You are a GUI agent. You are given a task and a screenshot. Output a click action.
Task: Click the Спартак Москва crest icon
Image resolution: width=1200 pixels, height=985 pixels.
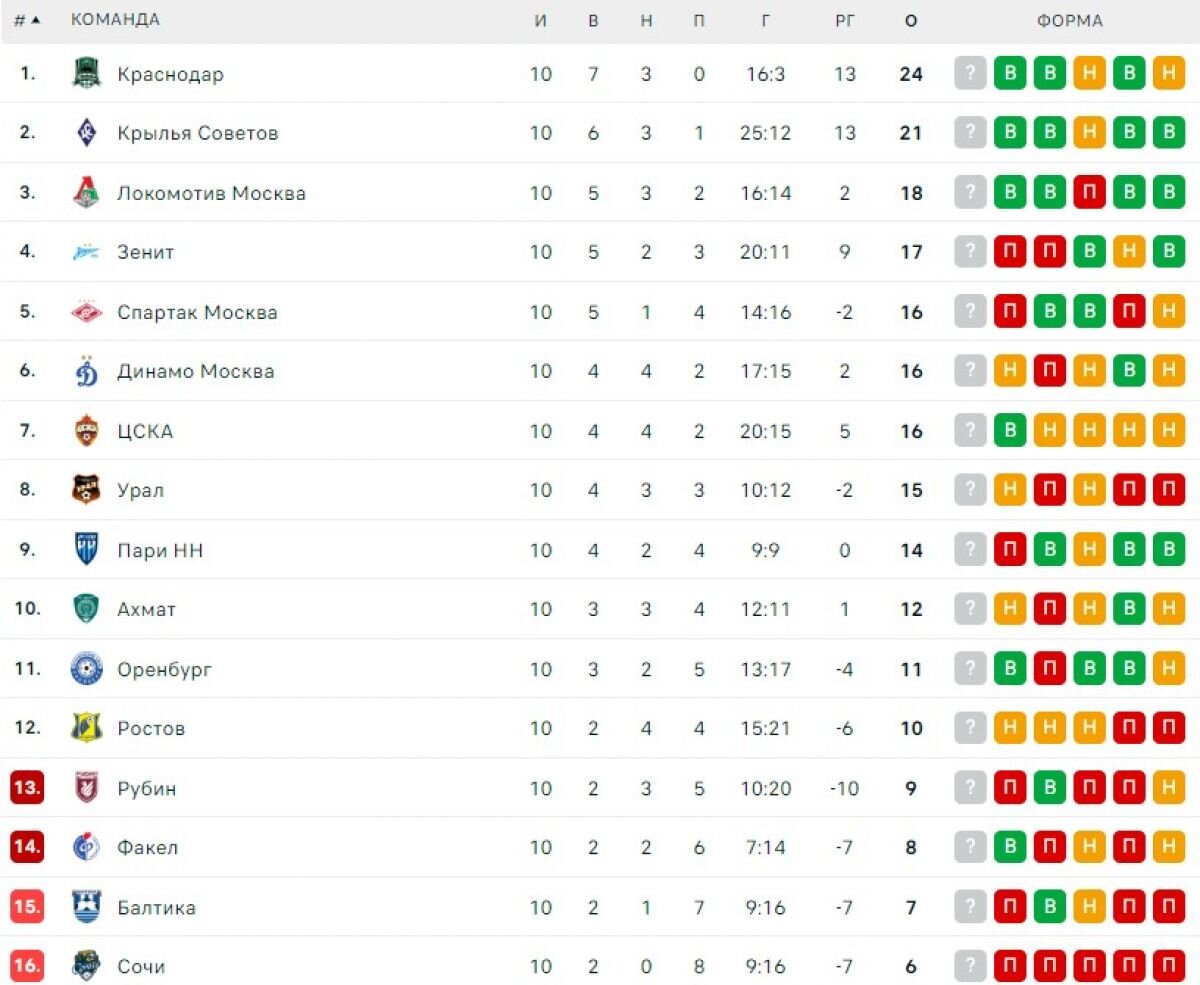pyautogui.click(x=87, y=312)
